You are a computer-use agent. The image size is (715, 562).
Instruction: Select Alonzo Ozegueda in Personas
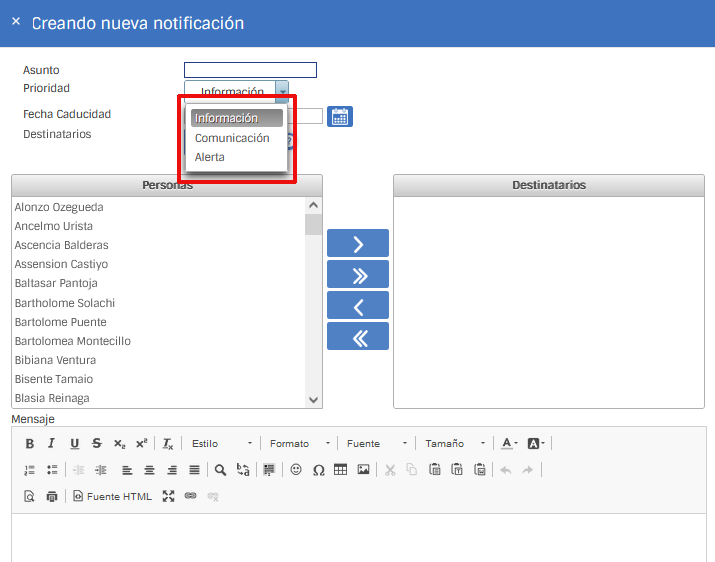[159, 207]
